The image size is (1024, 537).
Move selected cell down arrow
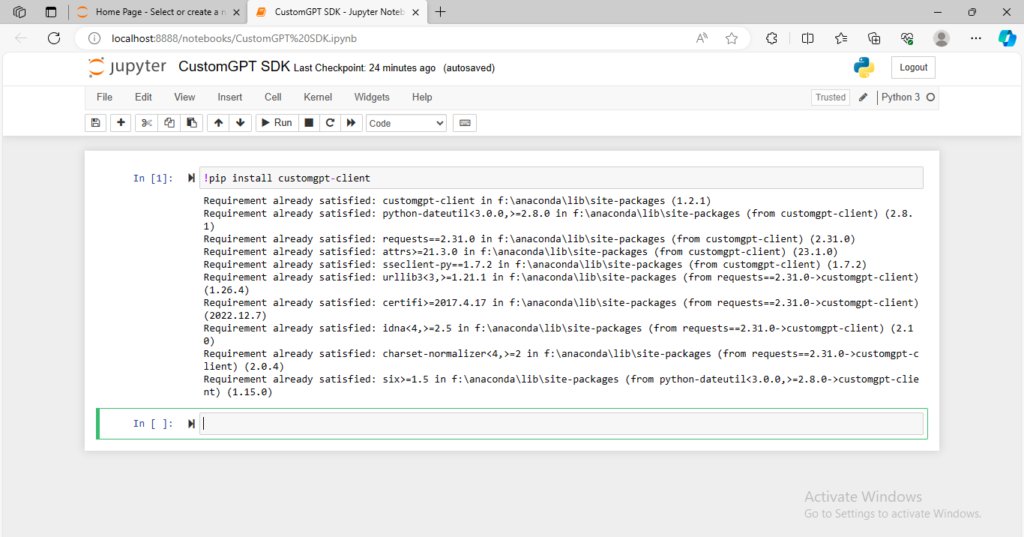tap(239, 123)
